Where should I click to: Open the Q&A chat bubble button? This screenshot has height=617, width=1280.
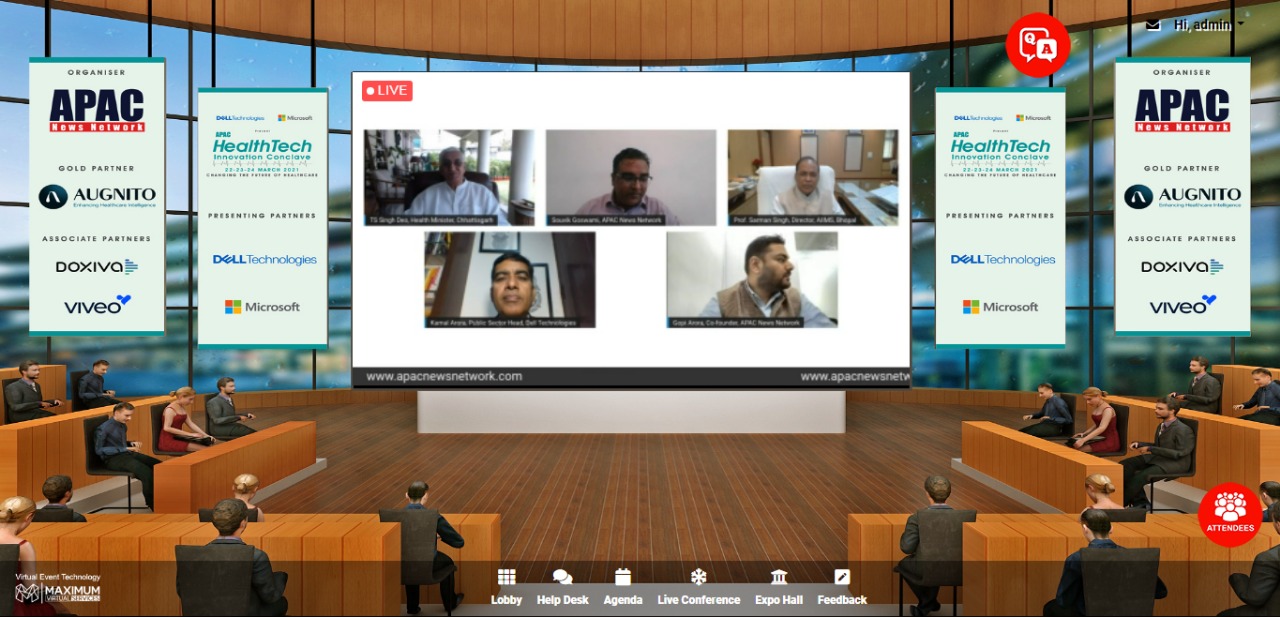tap(1037, 45)
